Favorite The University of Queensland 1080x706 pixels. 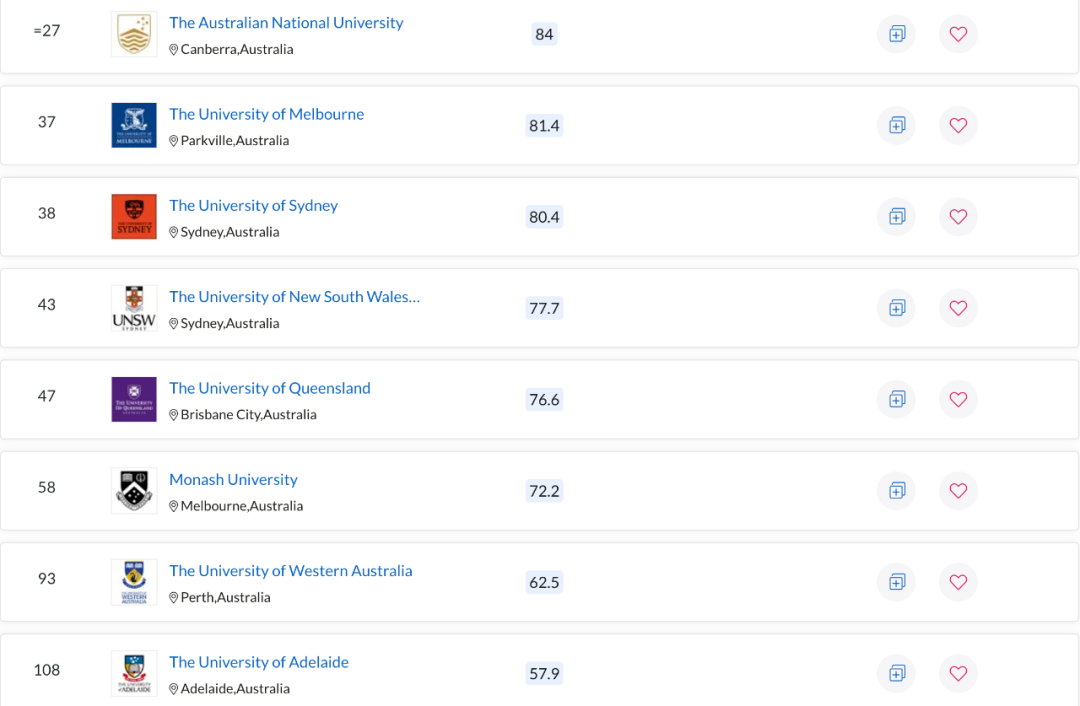tap(958, 399)
